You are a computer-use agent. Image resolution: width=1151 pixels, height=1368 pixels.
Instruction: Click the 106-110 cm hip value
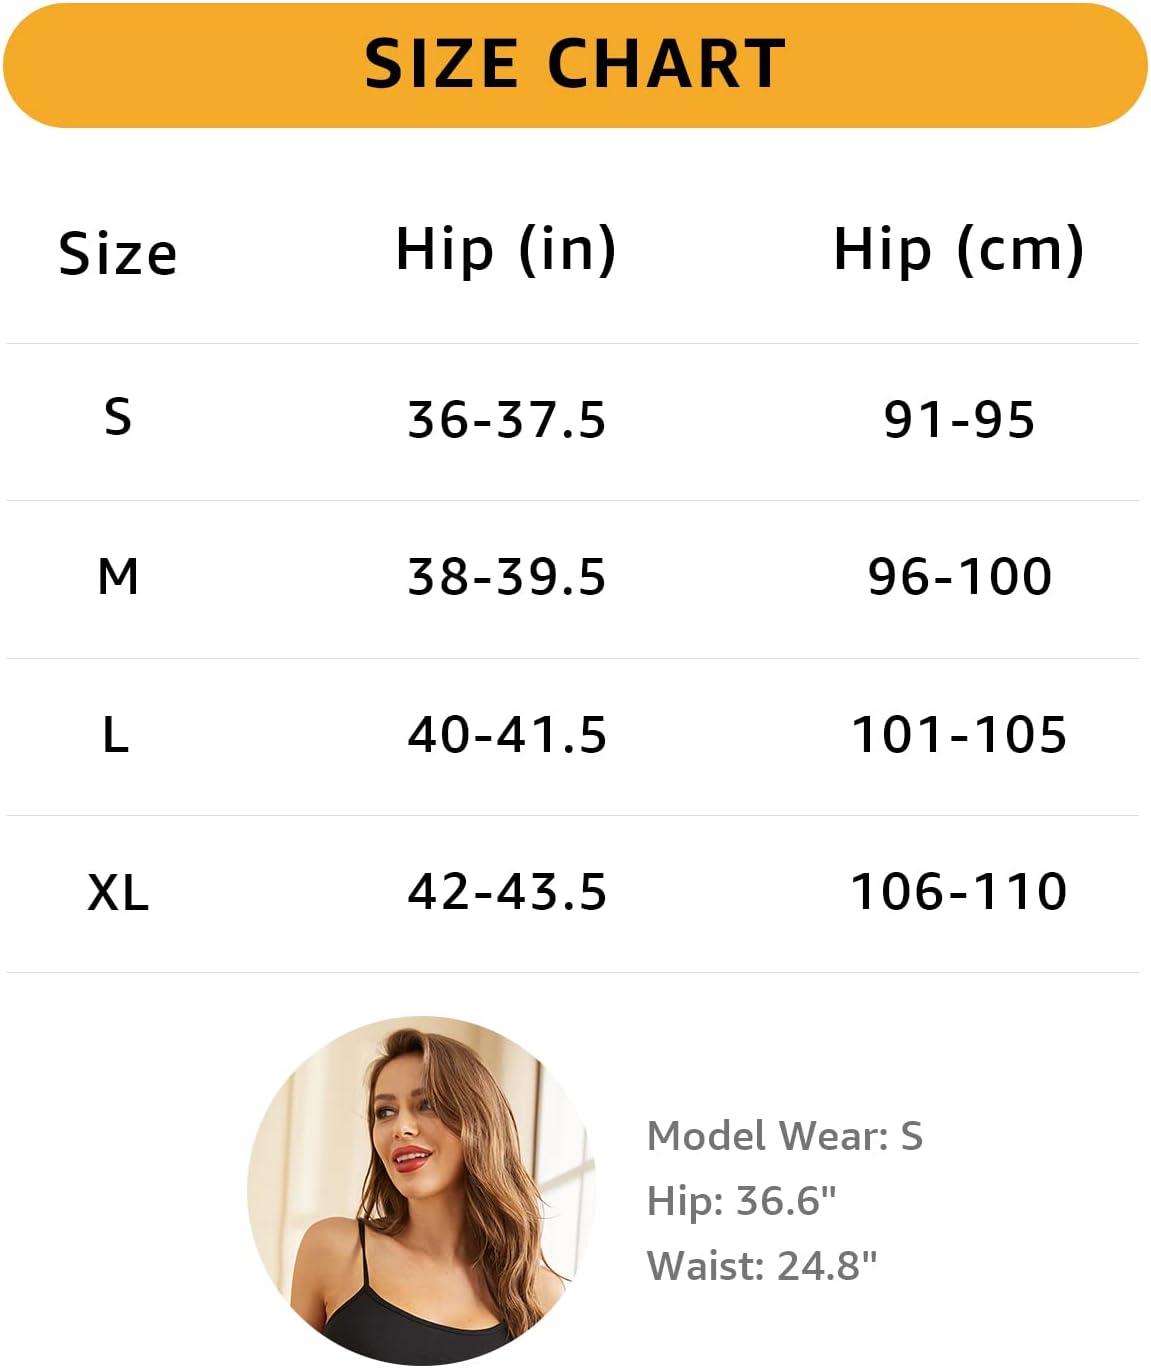(x=959, y=891)
